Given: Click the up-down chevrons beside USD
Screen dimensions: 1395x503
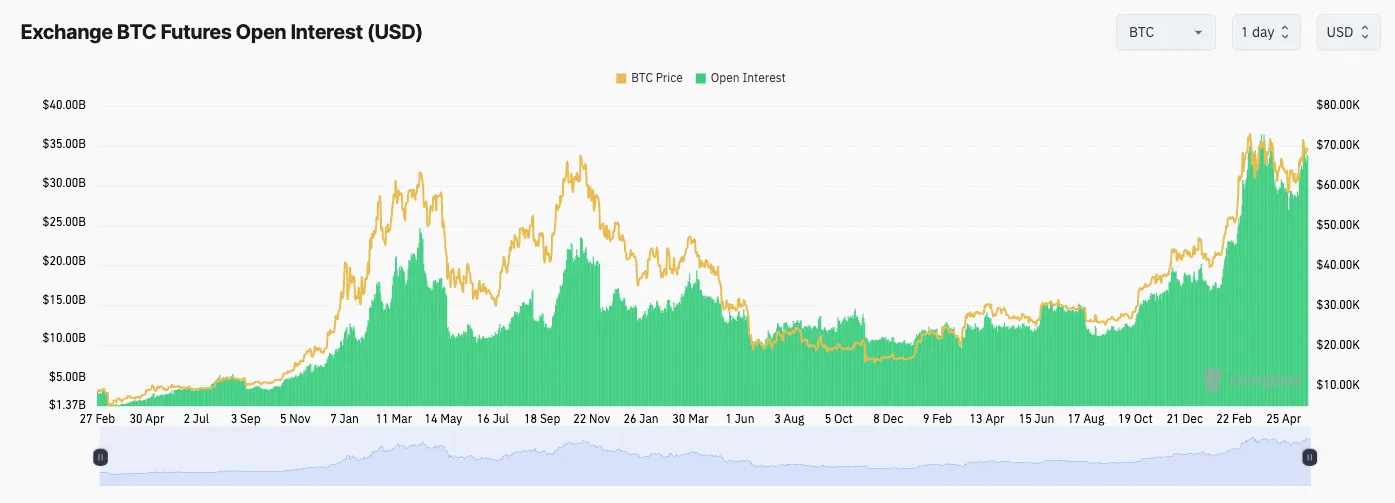Looking at the screenshot, I should pos(1362,33).
